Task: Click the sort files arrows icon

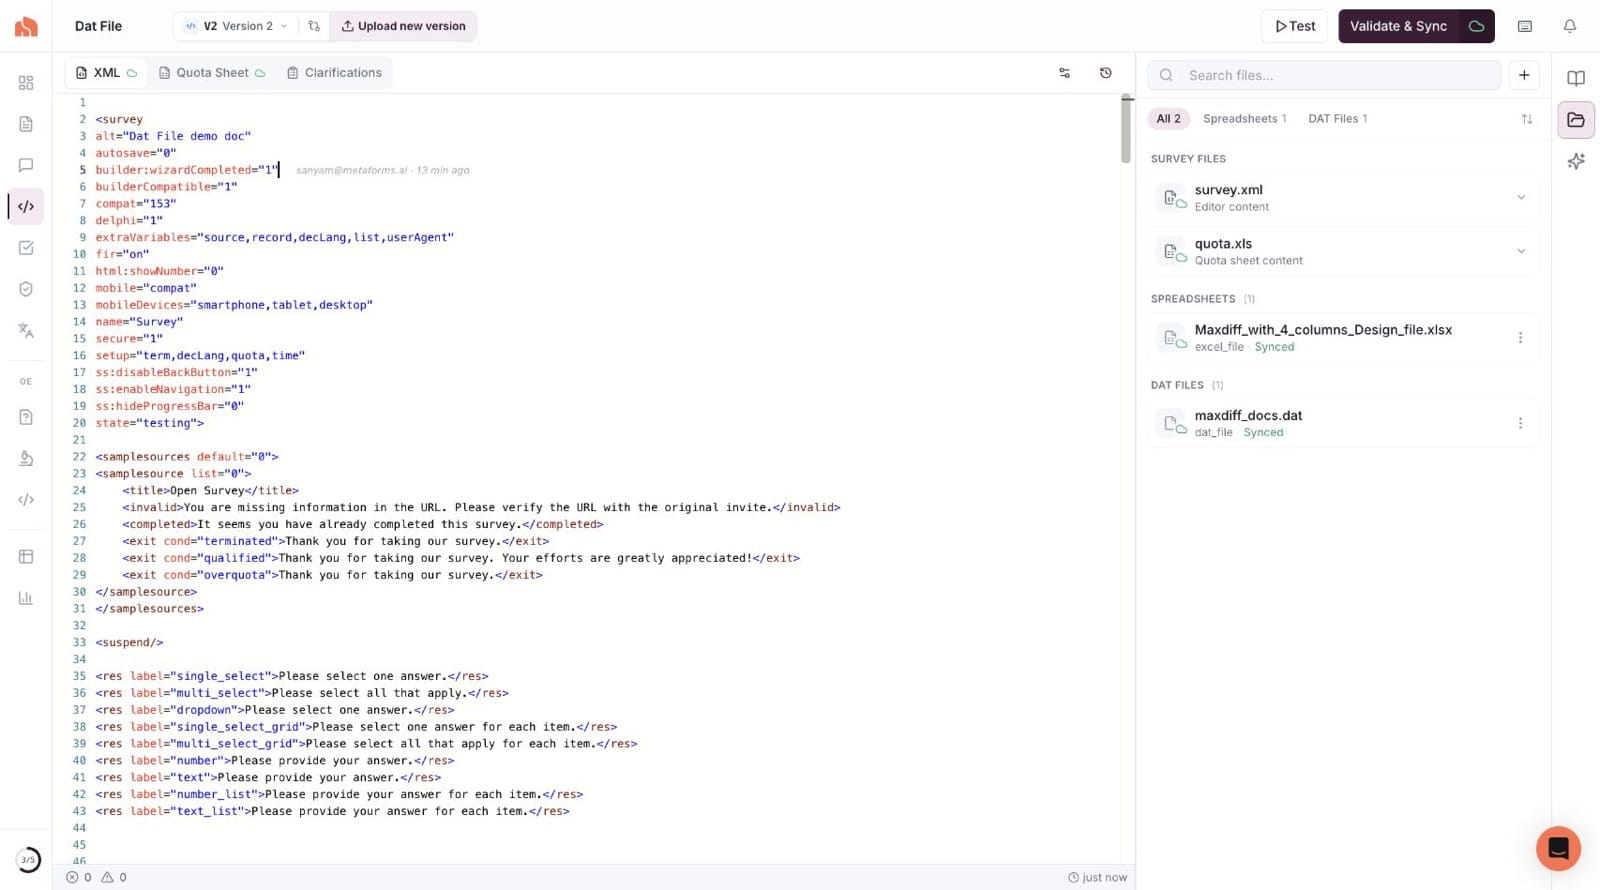Action: [x=1527, y=119]
